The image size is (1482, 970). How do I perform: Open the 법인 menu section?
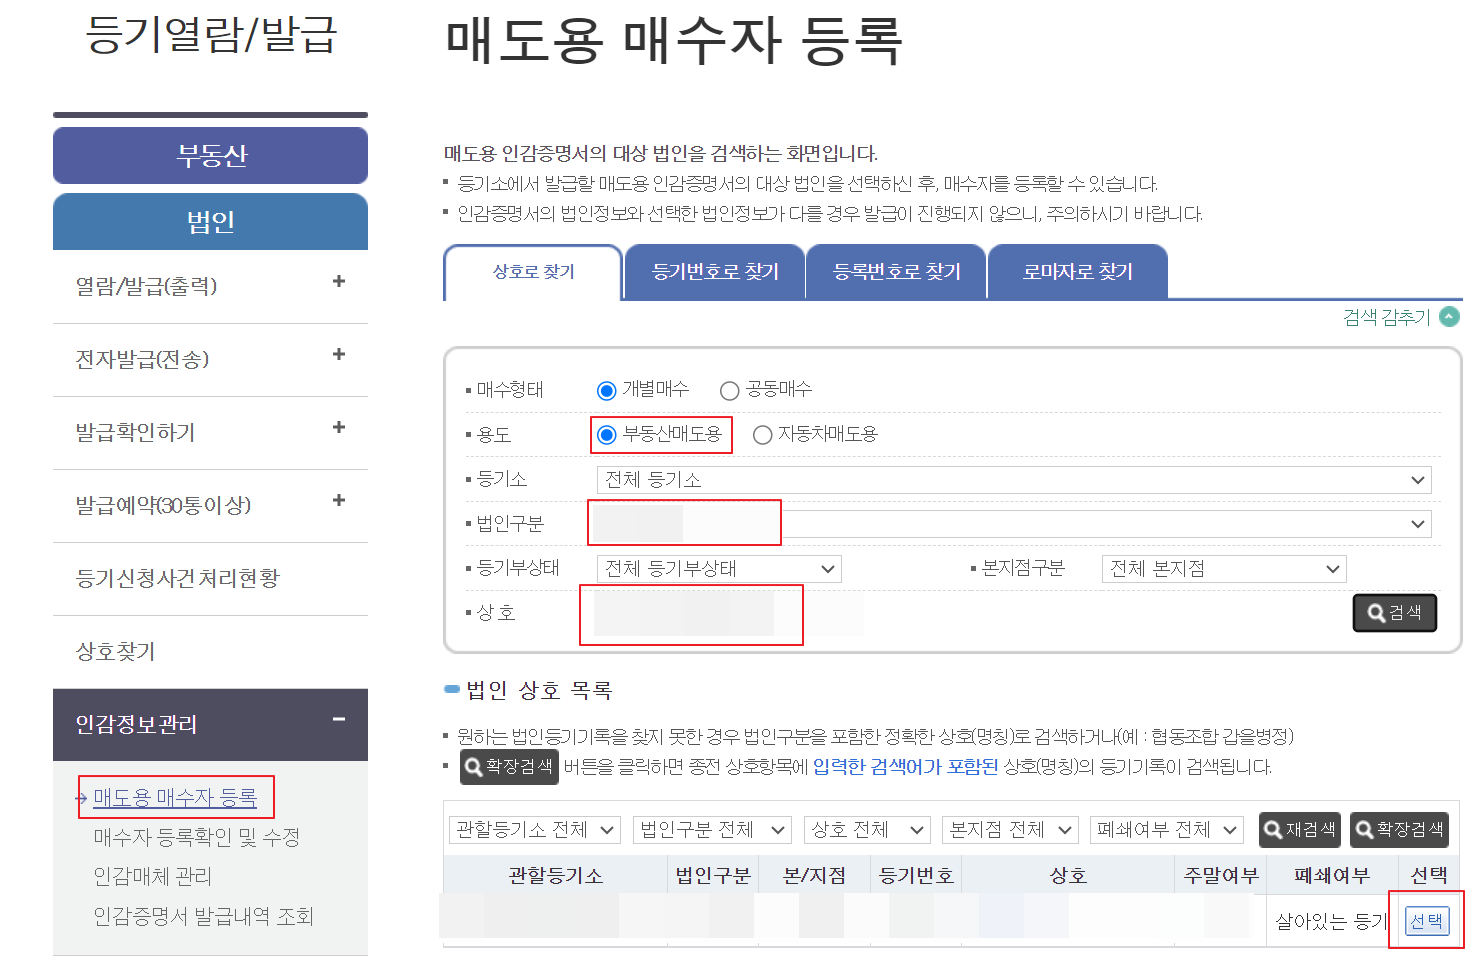[210, 222]
